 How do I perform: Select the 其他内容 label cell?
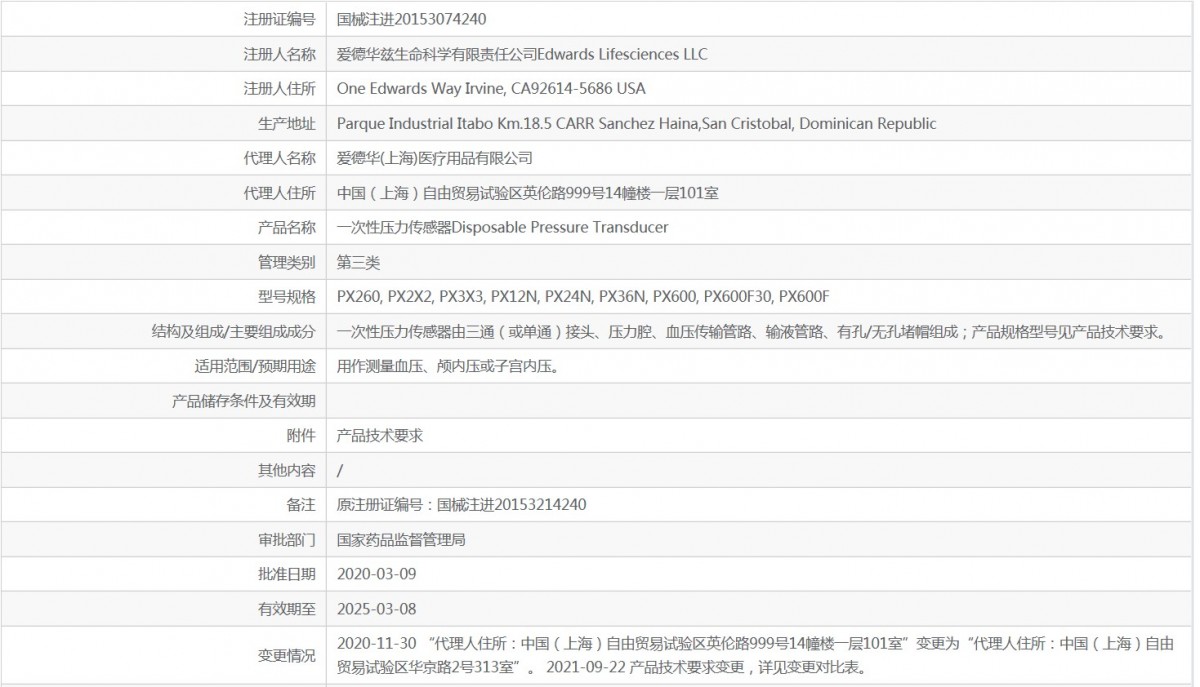click(x=286, y=470)
